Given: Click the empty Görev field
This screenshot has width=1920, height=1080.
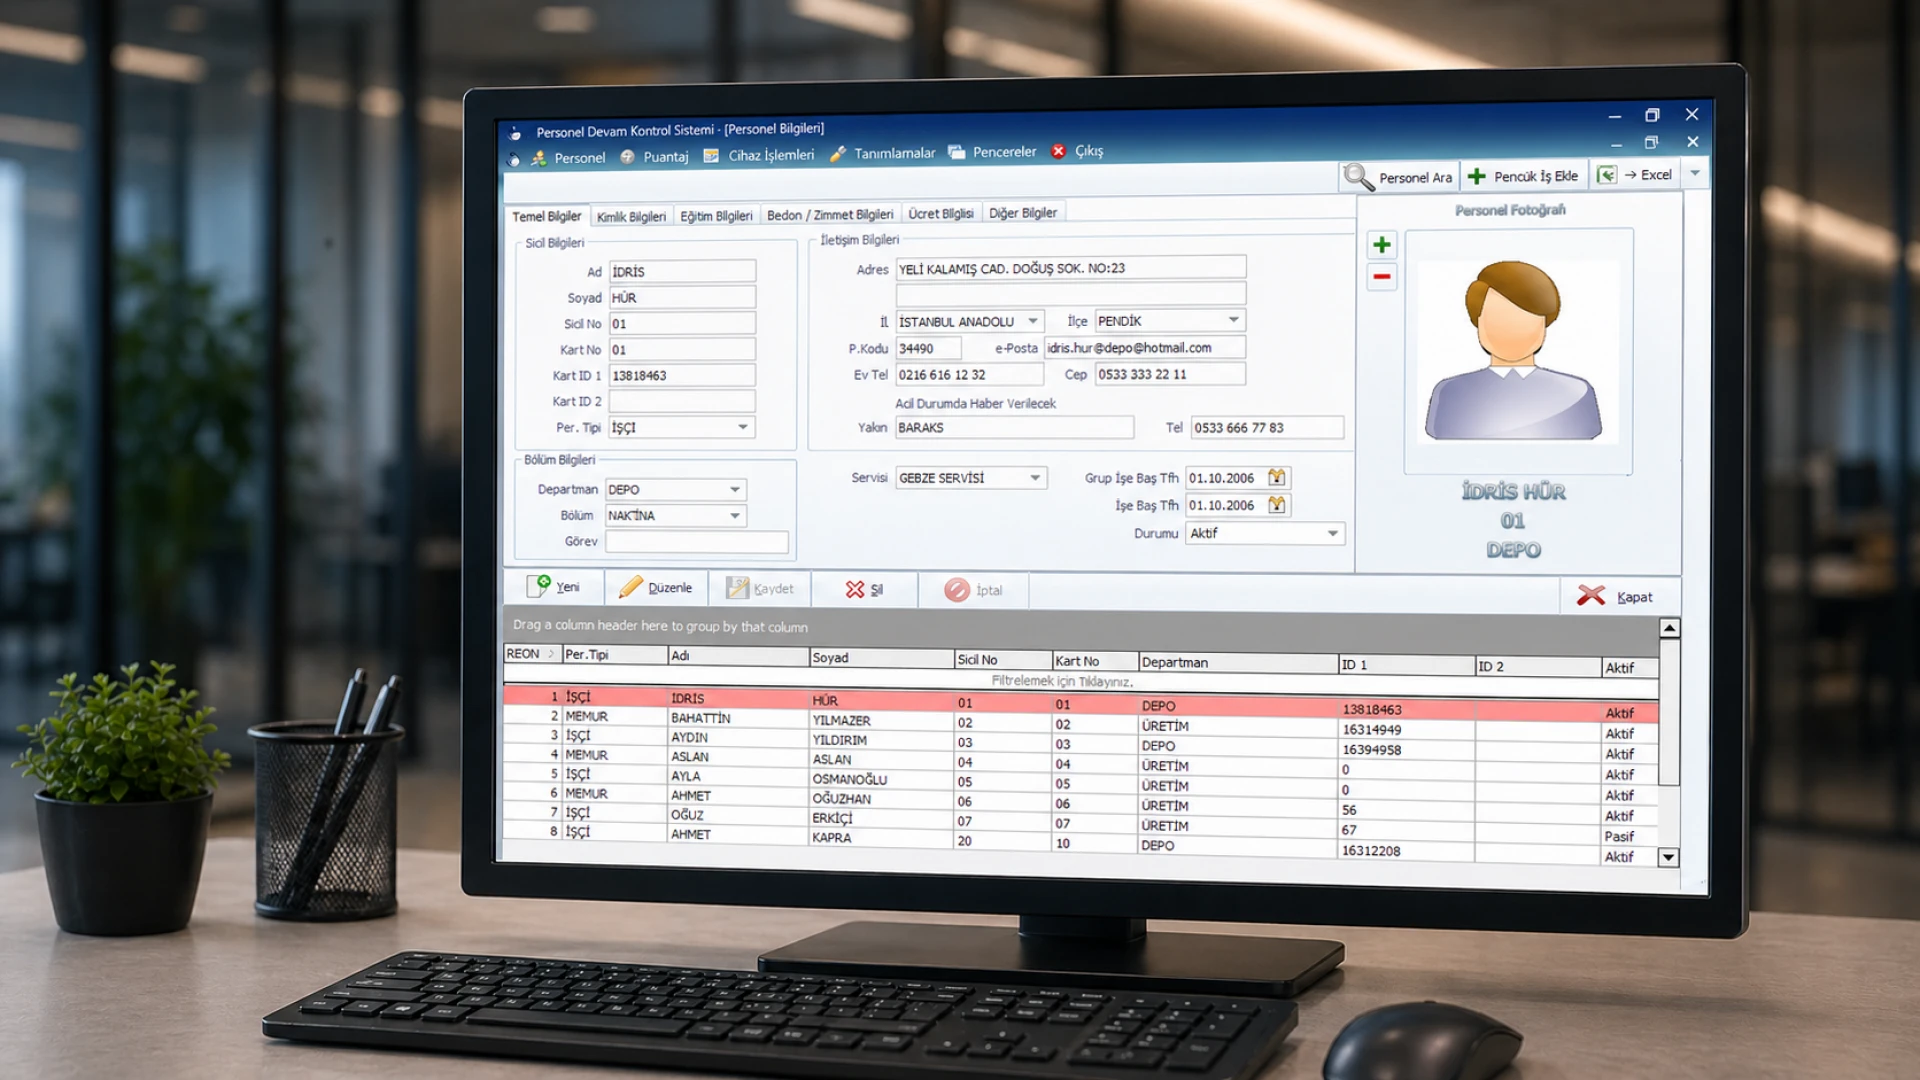Looking at the screenshot, I should [697, 542].
